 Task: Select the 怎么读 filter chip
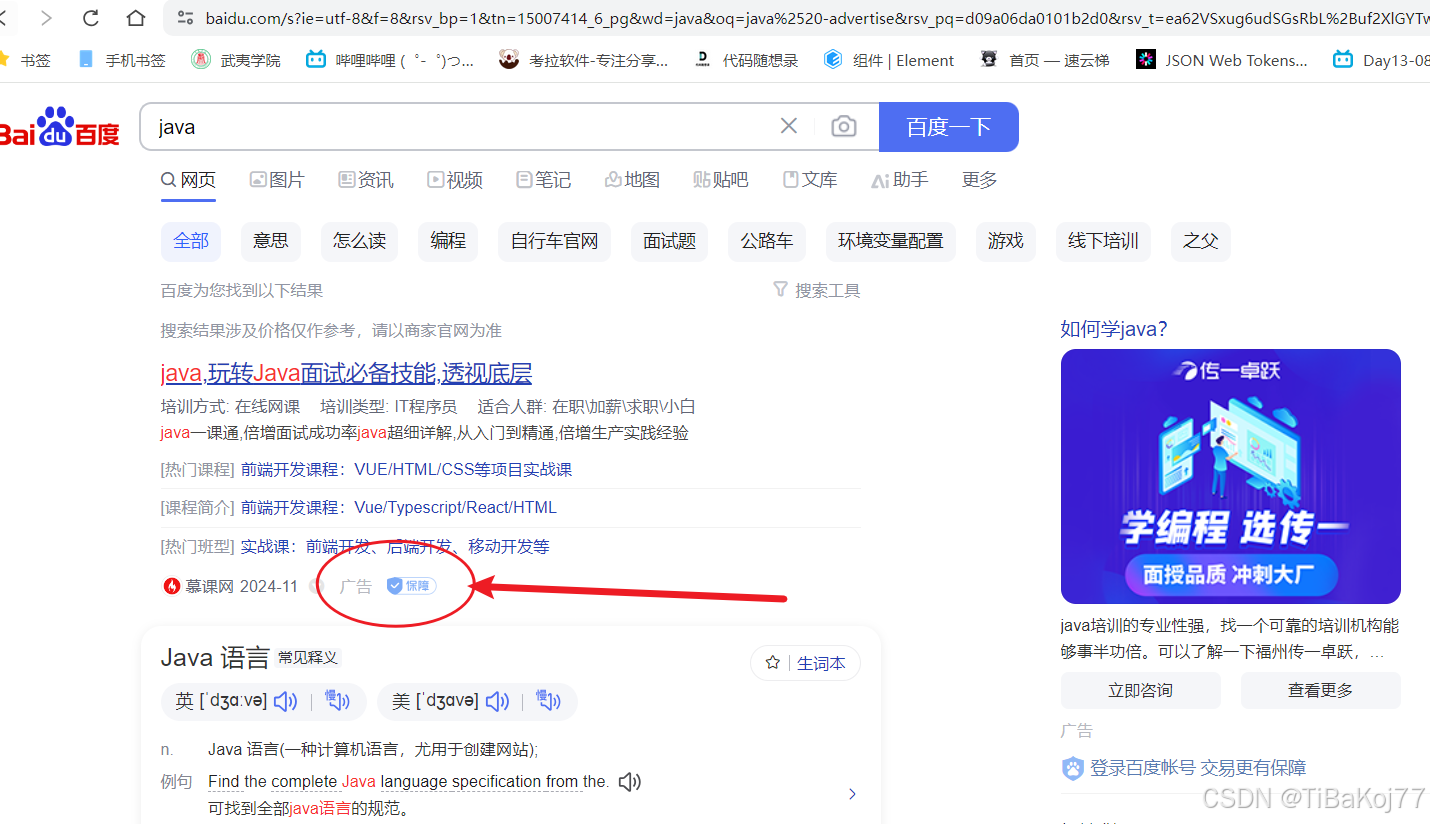pyautogui.click(x=360, y=241)
